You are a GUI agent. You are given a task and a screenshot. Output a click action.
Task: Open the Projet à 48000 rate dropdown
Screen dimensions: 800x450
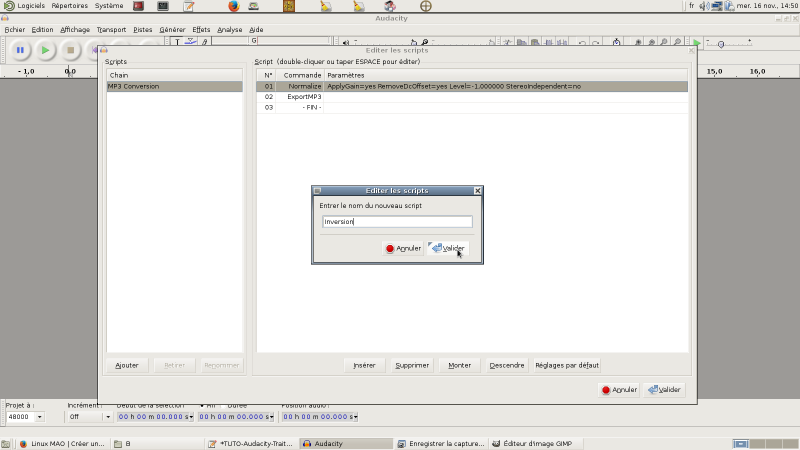coord(39,417)
